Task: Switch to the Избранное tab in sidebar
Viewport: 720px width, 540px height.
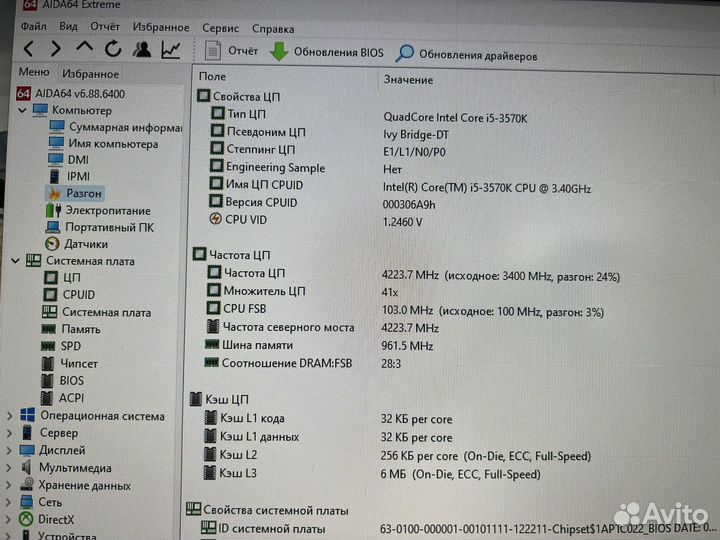Action: coord(90,74)
